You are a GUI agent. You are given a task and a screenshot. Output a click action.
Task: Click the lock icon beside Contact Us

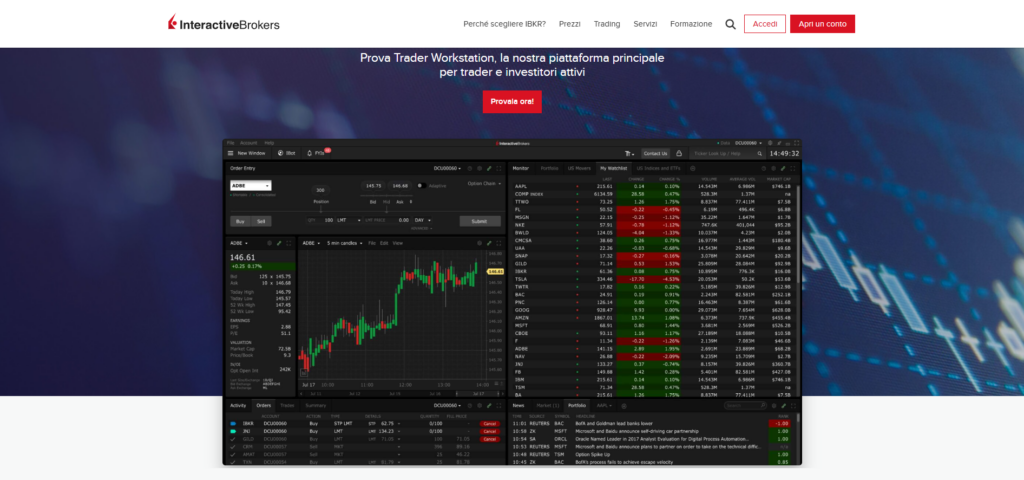click(679, 153)
